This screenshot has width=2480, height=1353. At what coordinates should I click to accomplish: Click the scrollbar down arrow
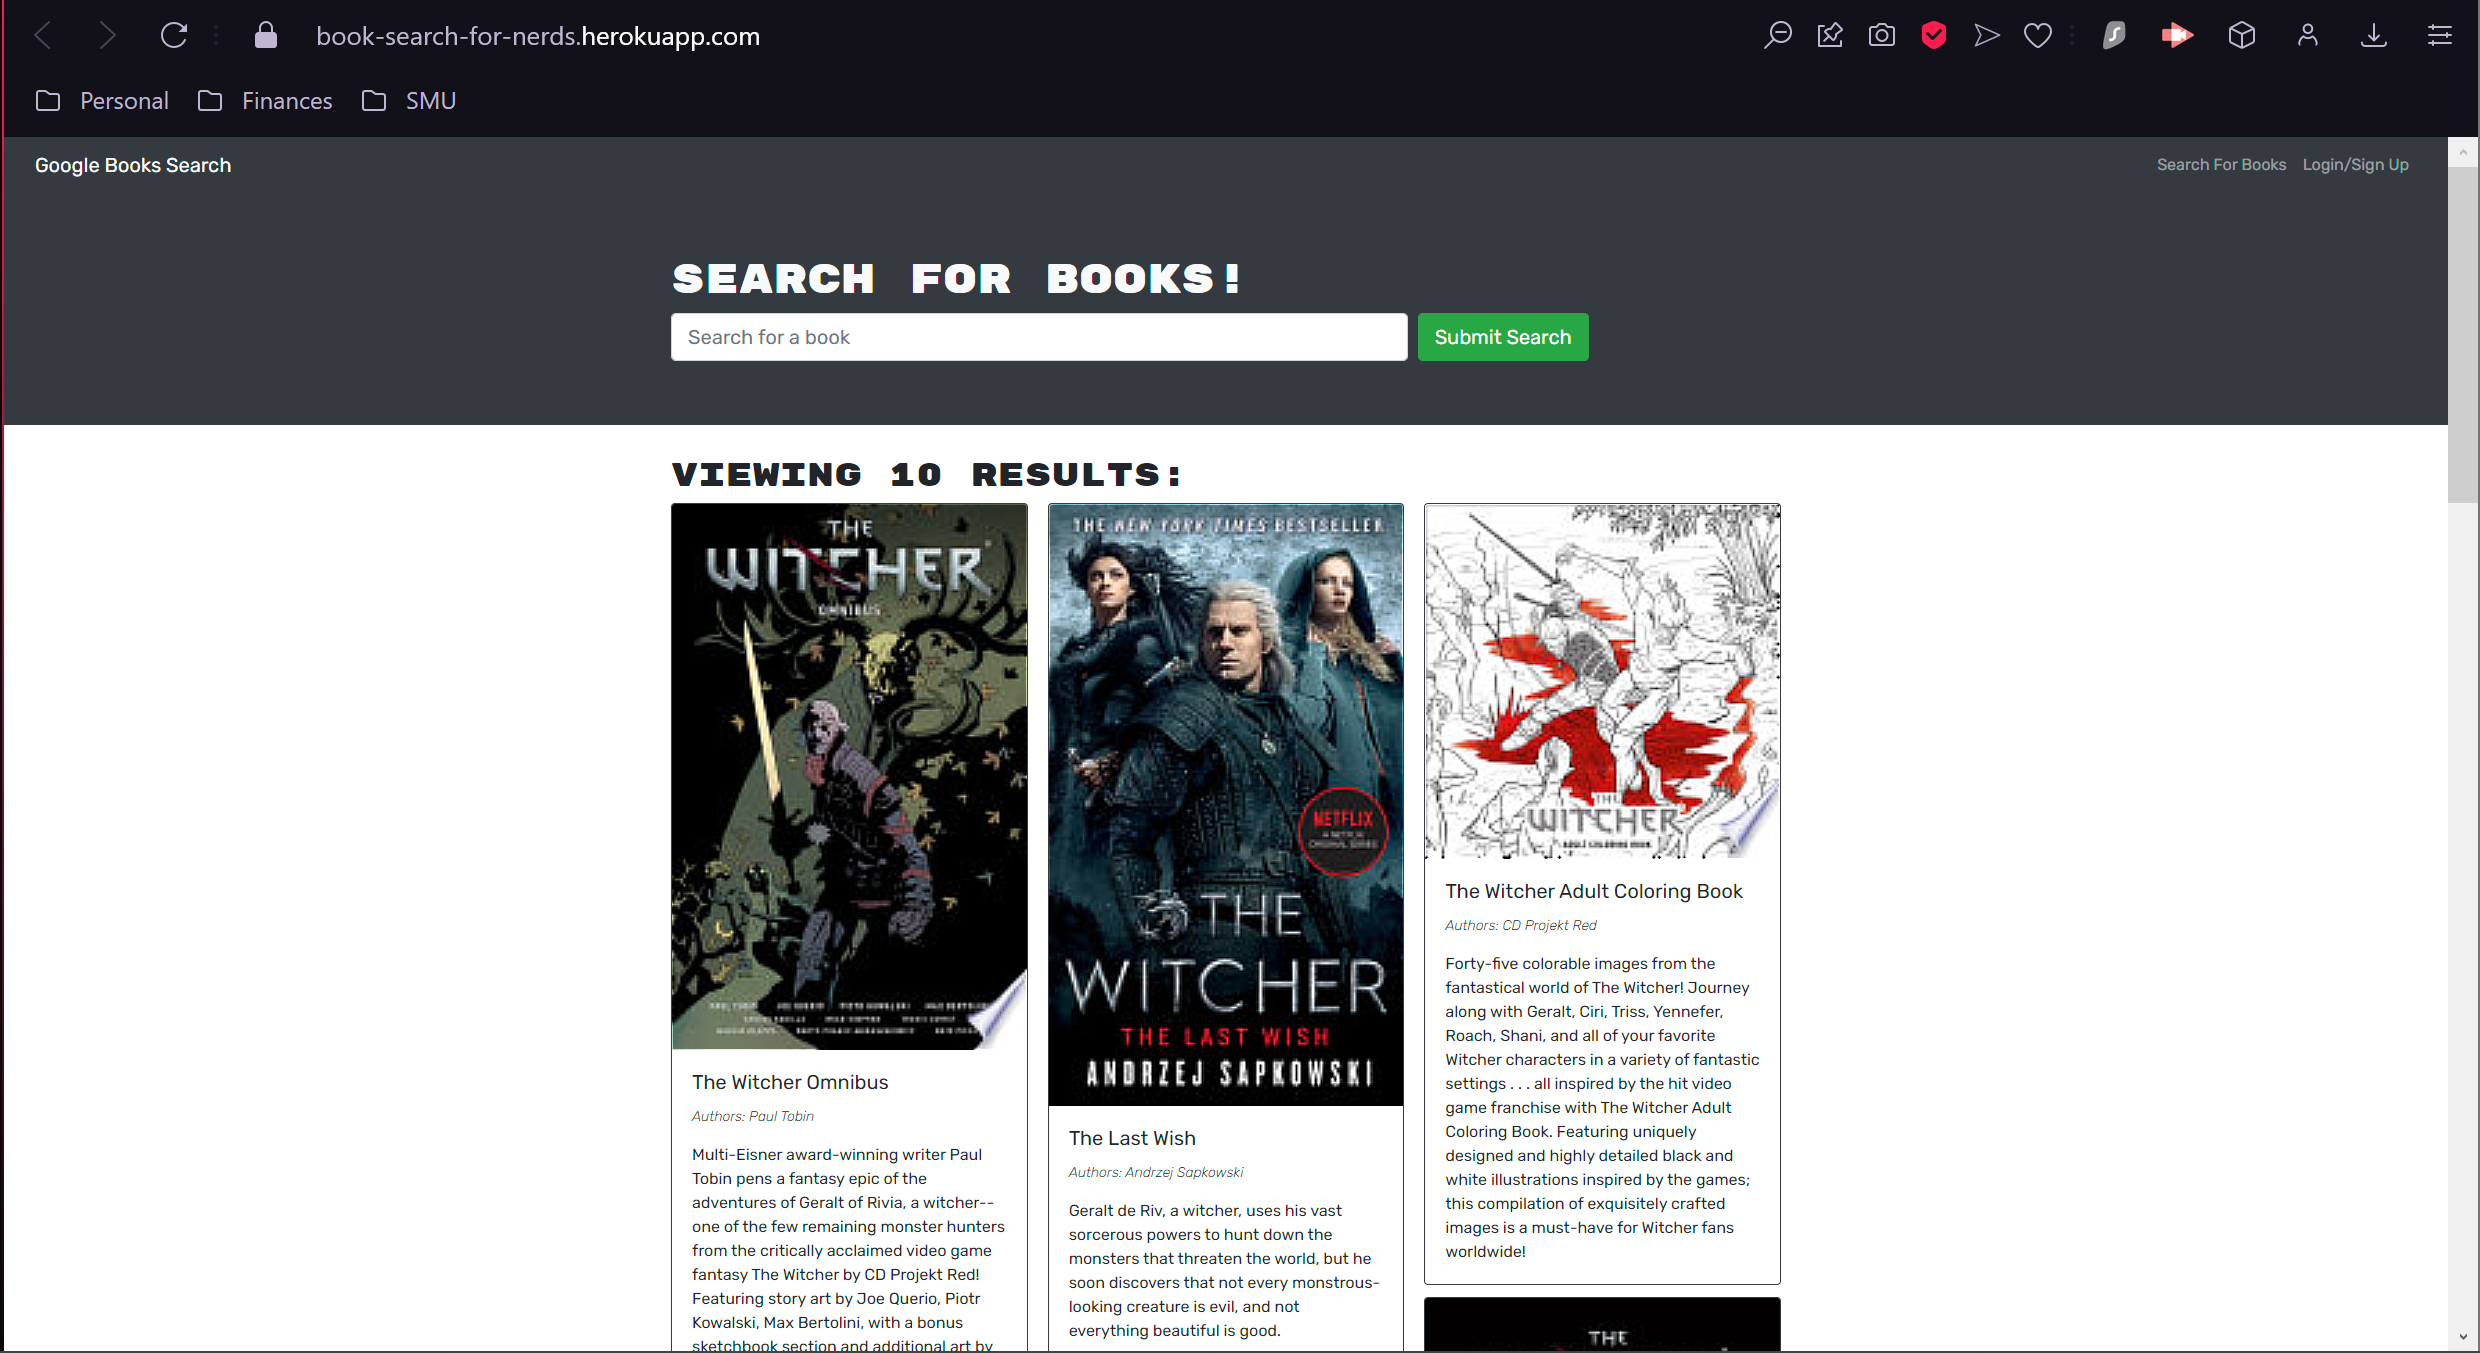(2463, 1337)
